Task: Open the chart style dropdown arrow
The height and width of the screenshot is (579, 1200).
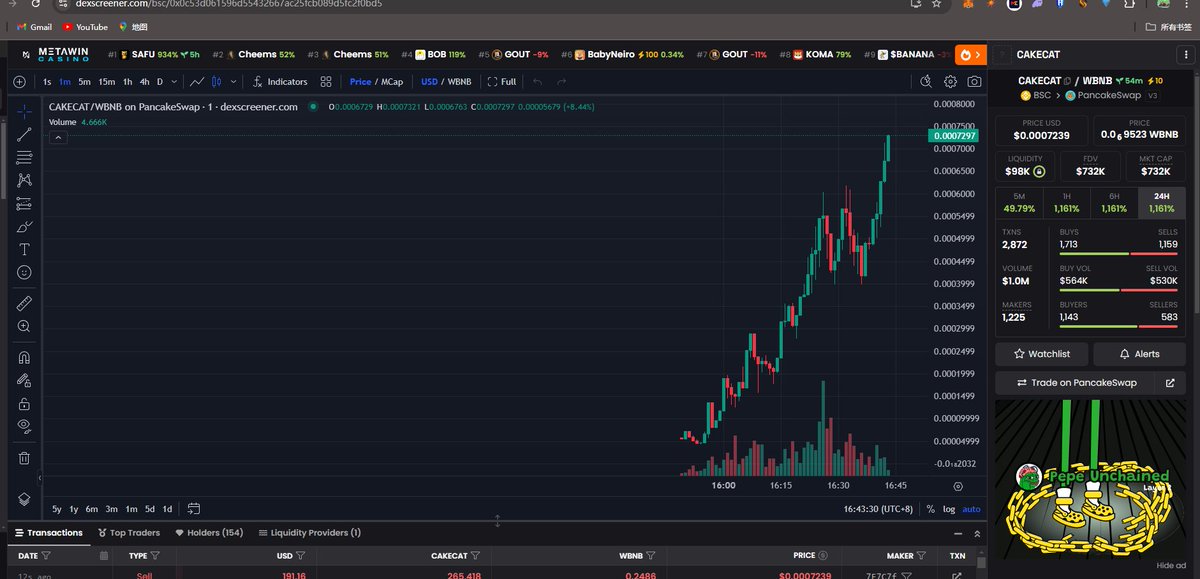Action: tap(234, 82)
